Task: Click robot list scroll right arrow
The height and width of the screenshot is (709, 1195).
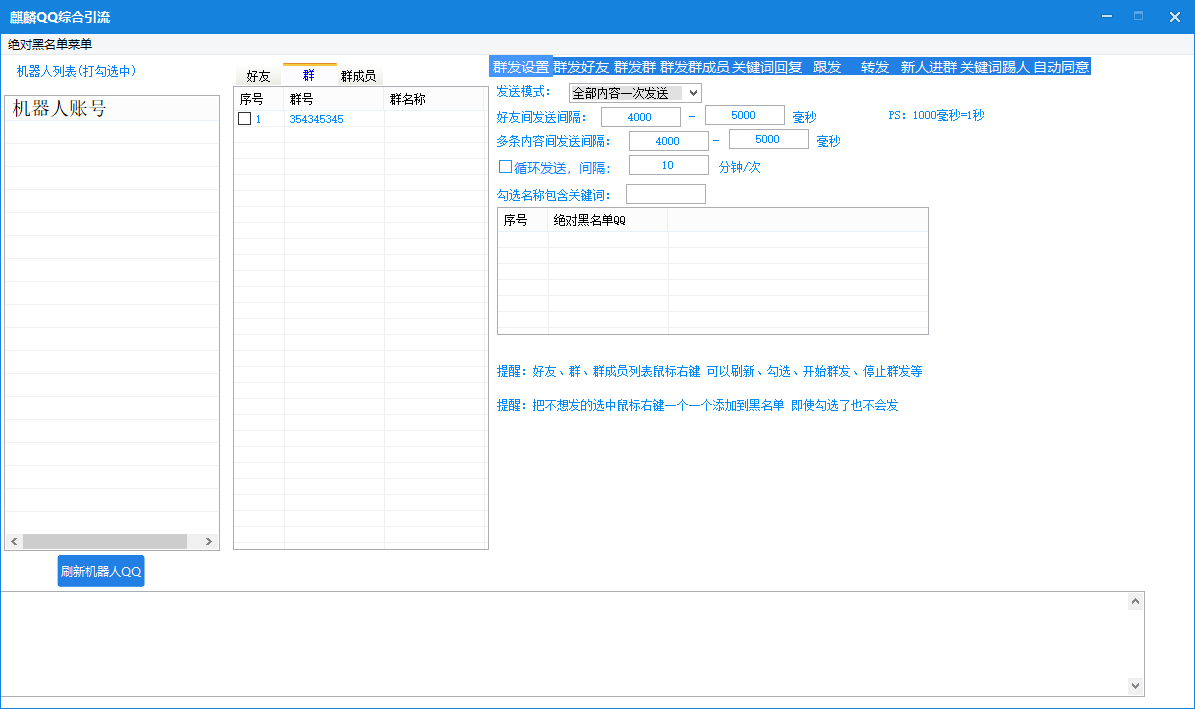Action: click(209, 541)
